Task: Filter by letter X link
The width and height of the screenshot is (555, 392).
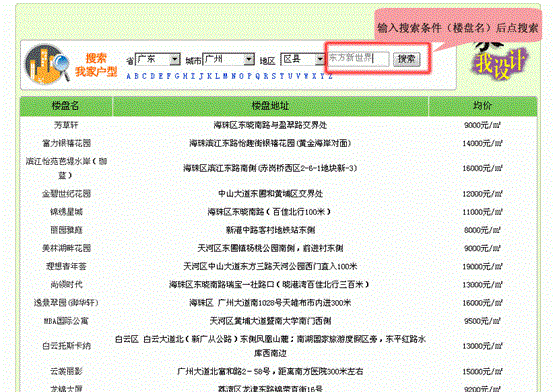Action: pyautogui.click(x=314, y=76)
